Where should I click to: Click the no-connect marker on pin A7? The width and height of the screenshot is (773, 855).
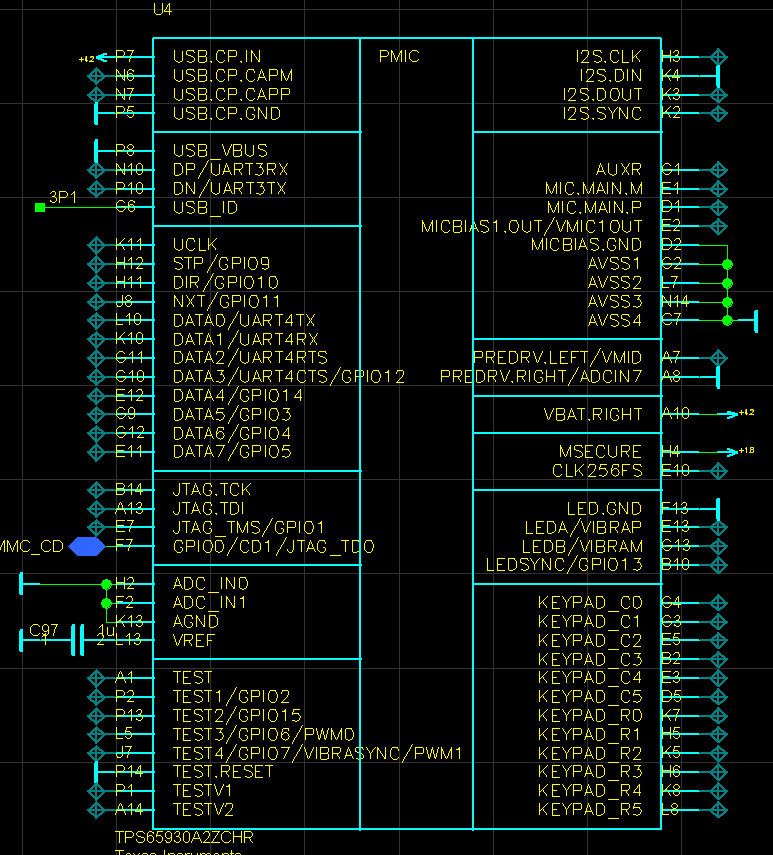[718, 358]
